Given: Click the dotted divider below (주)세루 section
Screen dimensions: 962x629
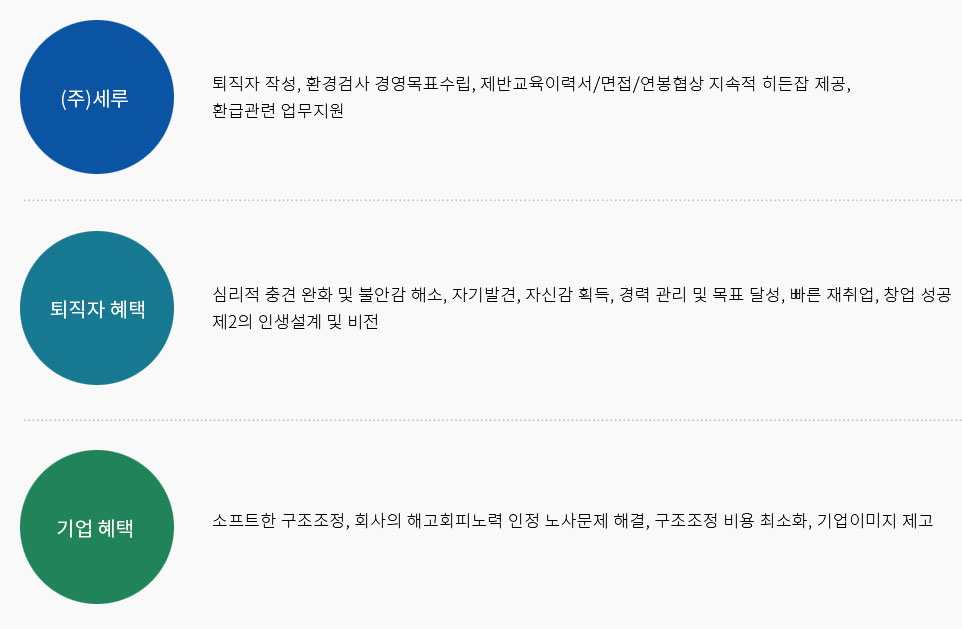Looking at the screenshot, I should pos(493,200).
